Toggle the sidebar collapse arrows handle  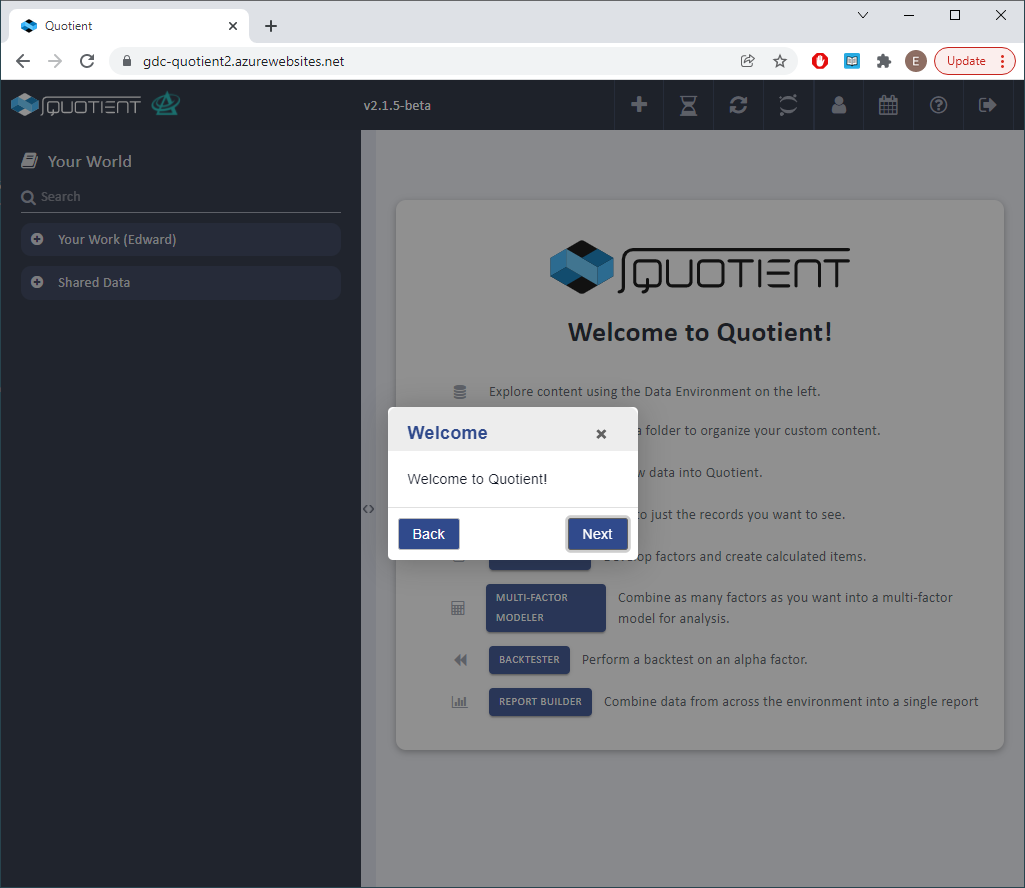click(369, 509)
